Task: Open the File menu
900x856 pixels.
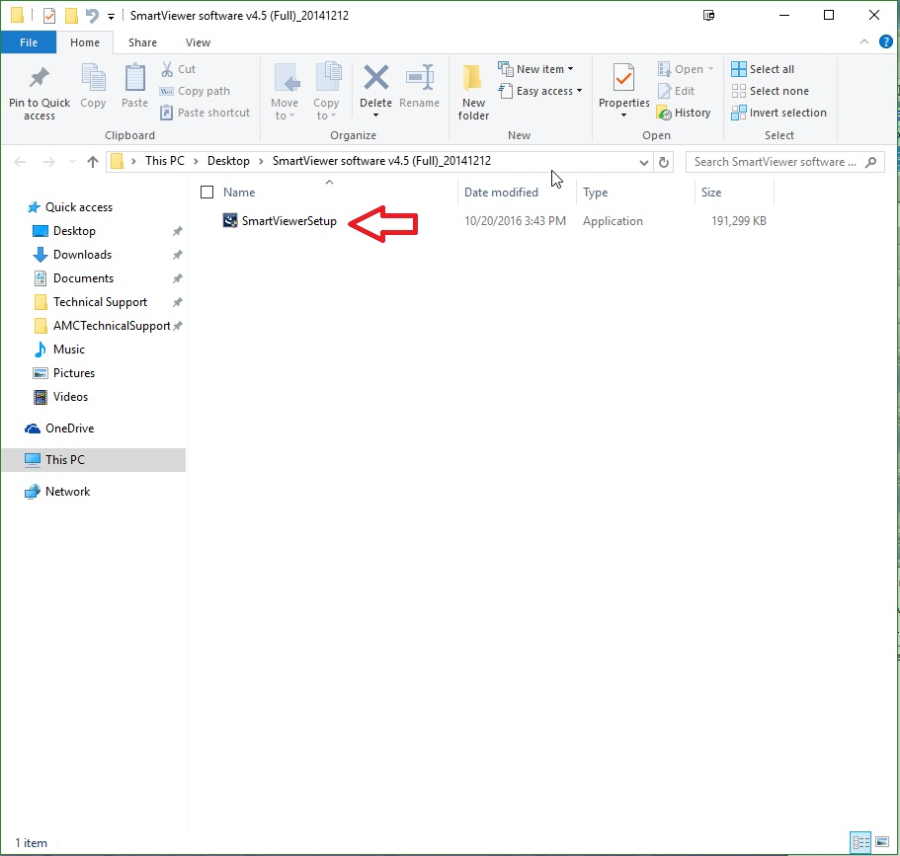Action: [x=29, y=42]
